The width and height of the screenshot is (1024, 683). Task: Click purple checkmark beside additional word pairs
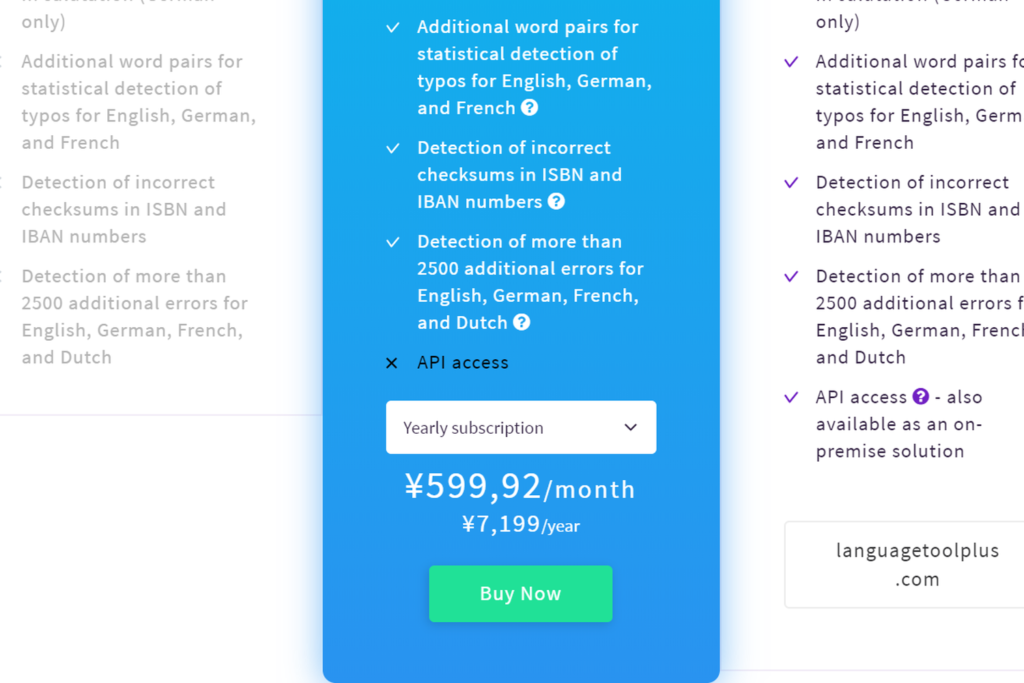(791, 62)
